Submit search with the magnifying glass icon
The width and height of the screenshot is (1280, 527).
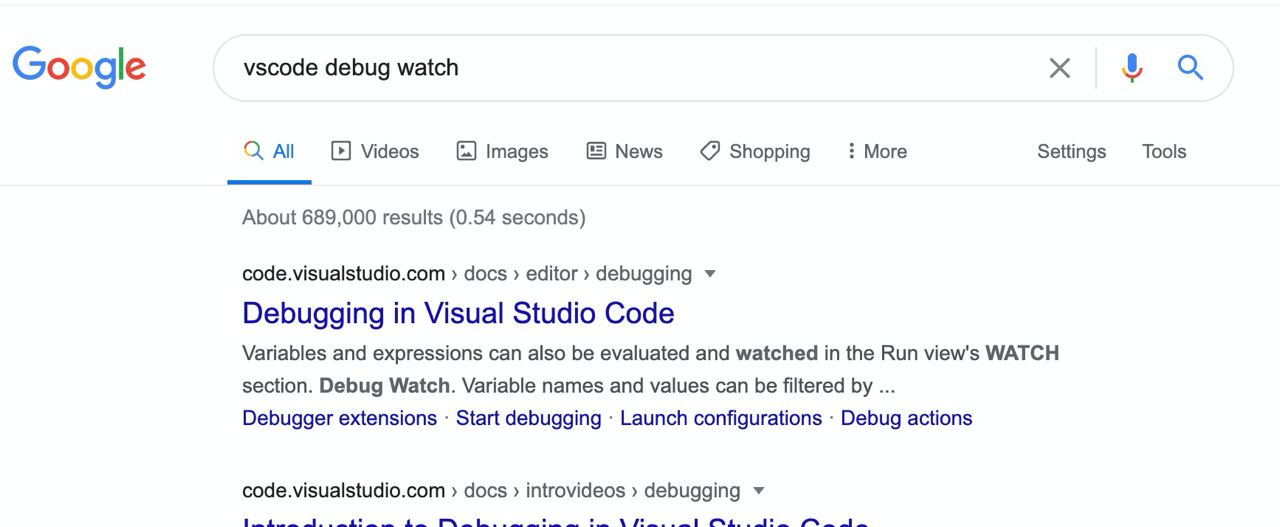coord(1190,68)
